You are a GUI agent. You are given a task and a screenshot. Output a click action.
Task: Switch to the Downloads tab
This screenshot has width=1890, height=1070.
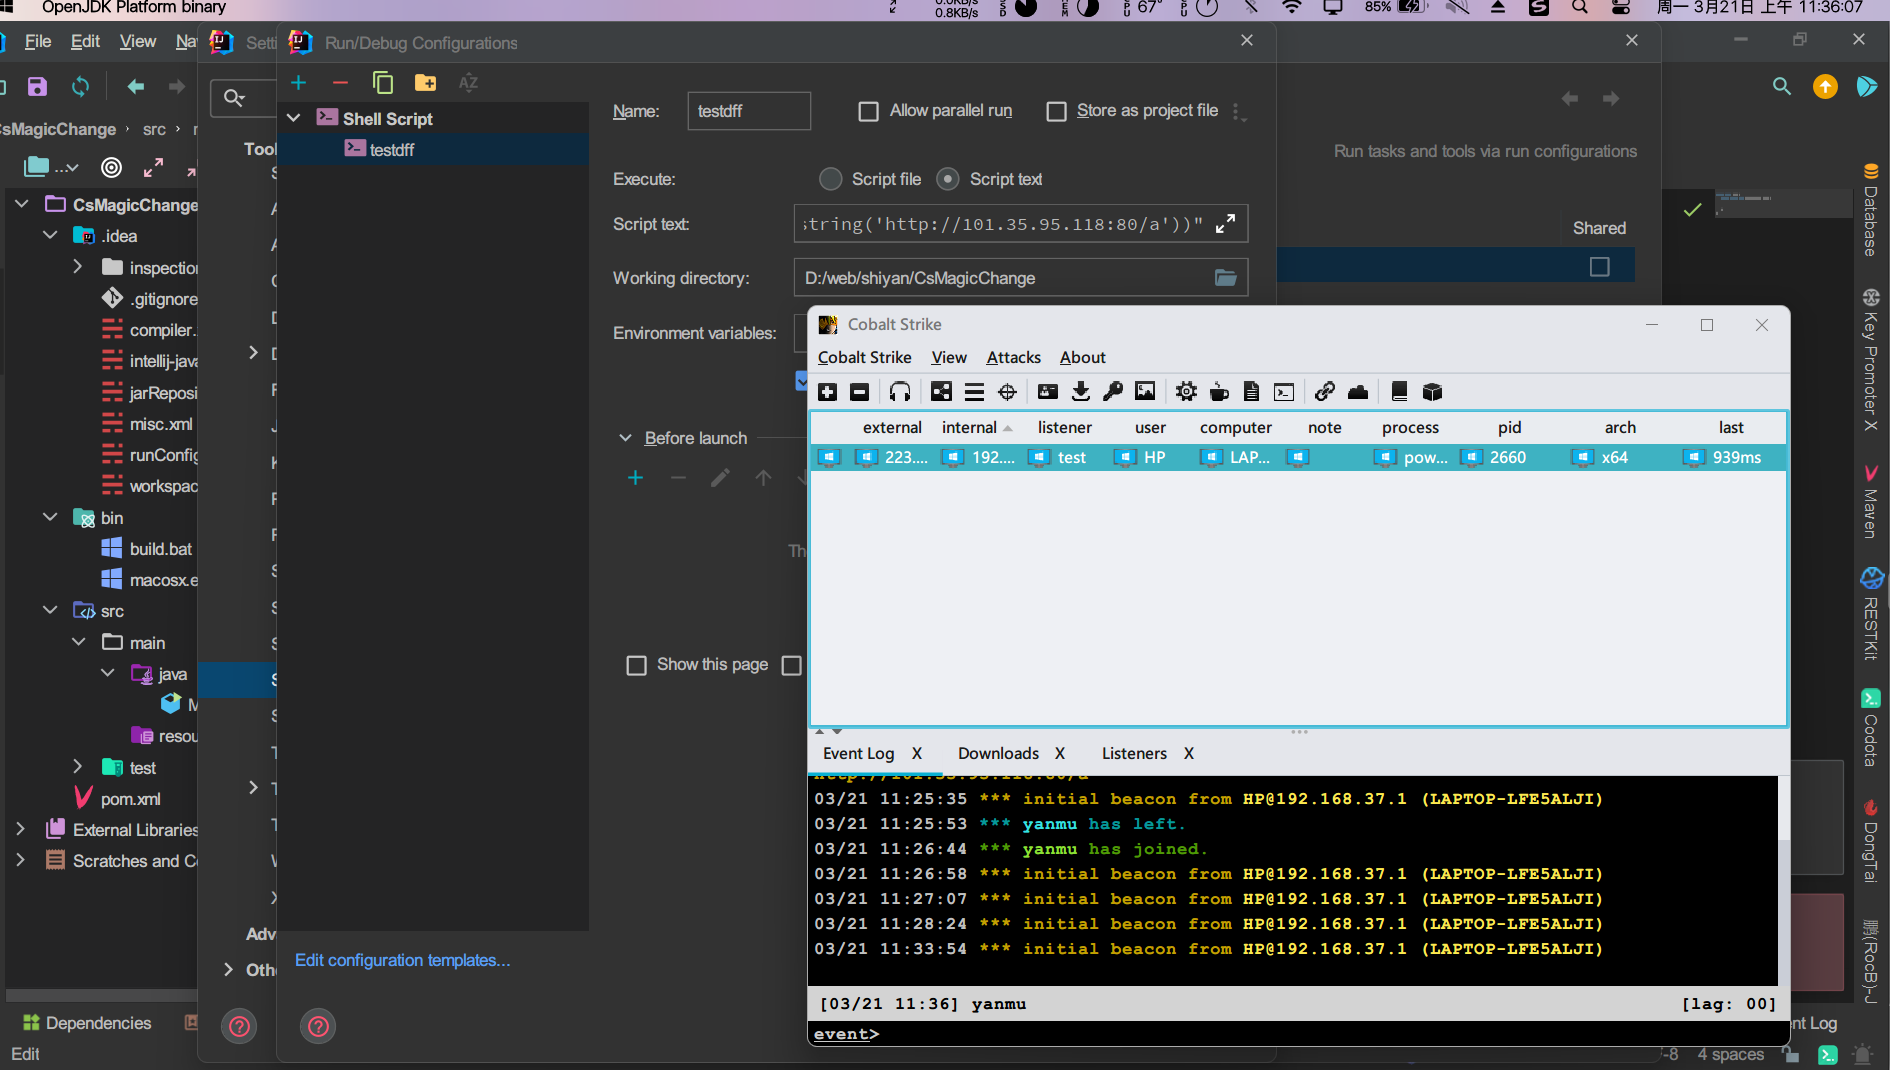click(x=998, y=753)
